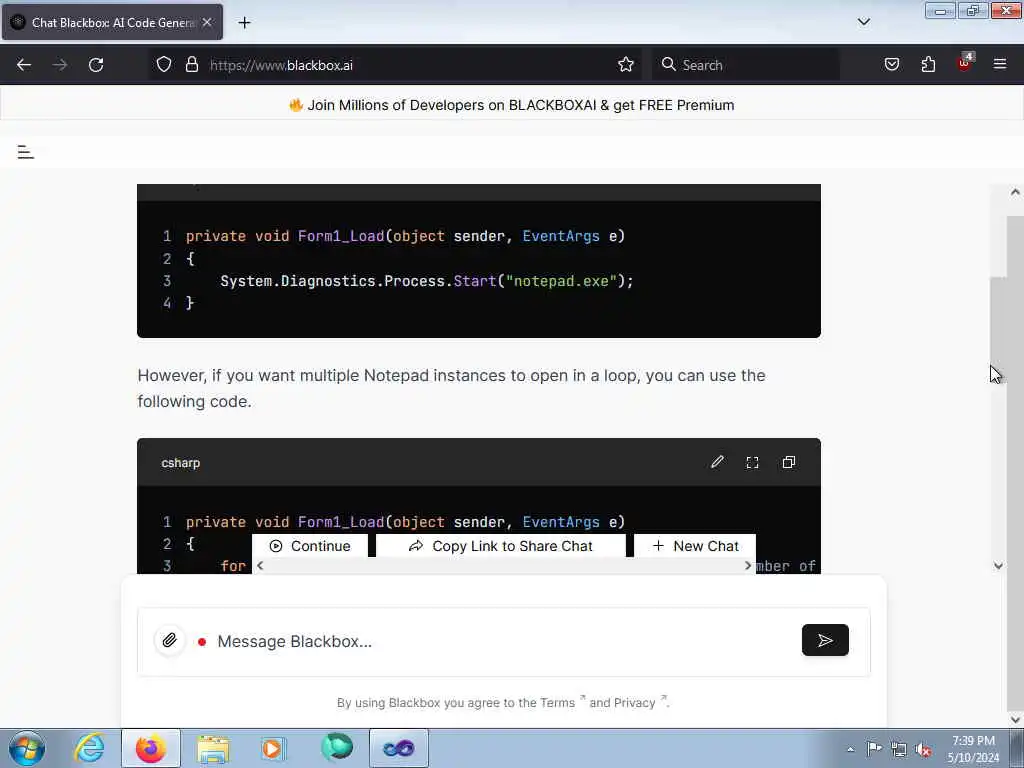Go back to previous page in Firefox
The image size is (1024, 768).
click(24, 65)
